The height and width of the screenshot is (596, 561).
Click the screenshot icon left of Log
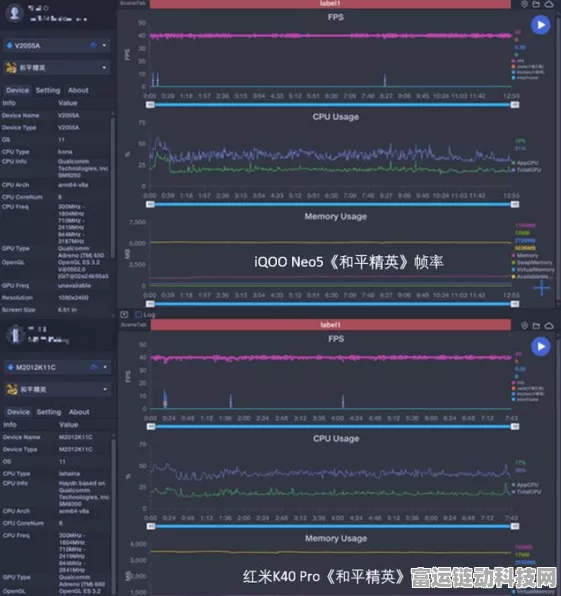[124, 314]
